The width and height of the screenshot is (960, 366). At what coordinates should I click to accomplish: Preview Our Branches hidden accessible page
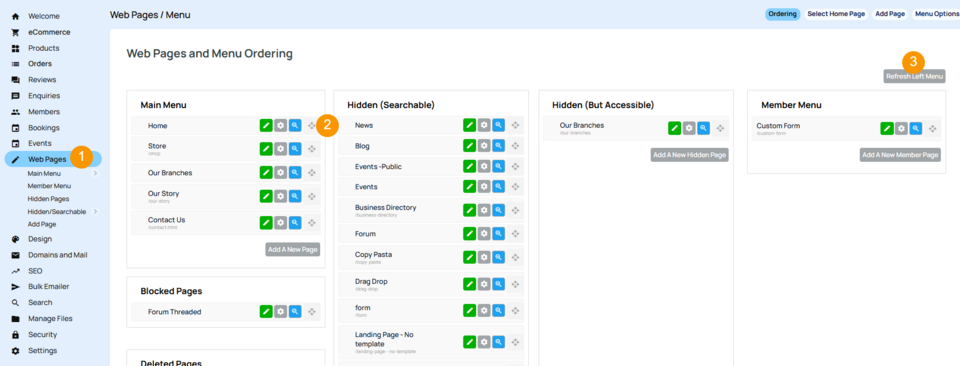703,128
